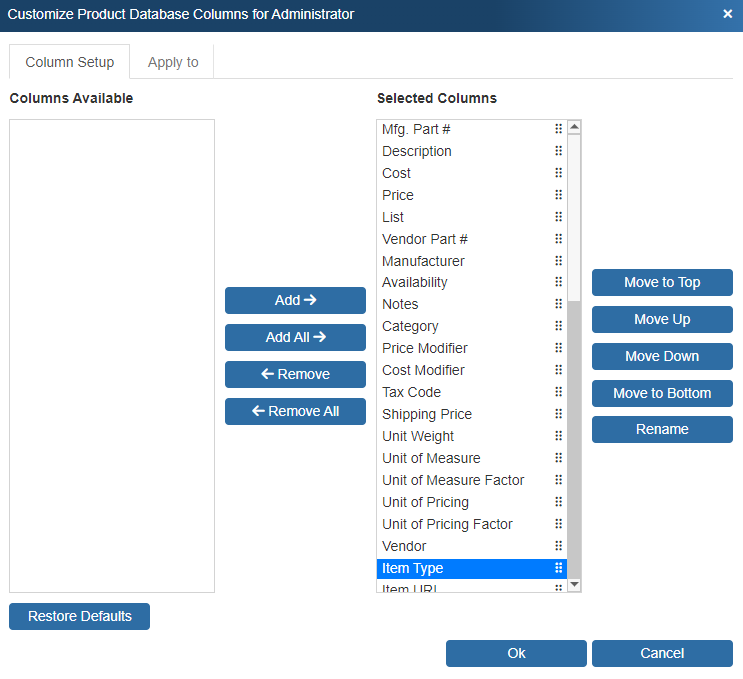Rename the selected column

pos(662,429)
